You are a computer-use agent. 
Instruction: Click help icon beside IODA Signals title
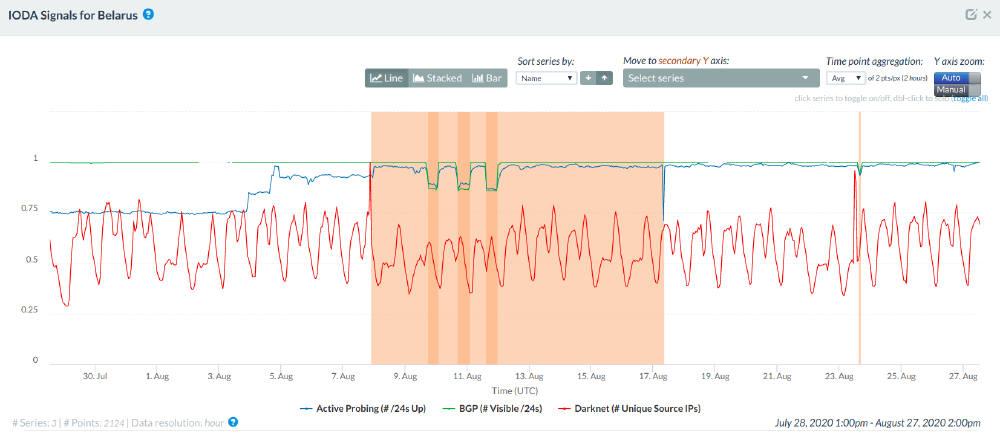click(x=149, y=15)
